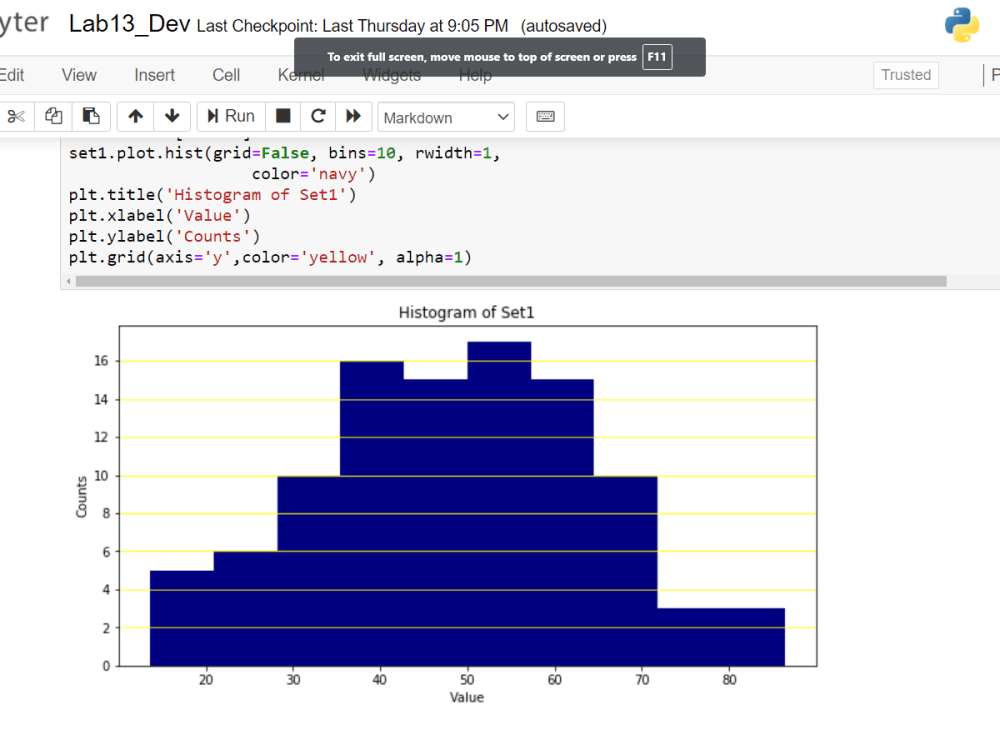Open the Edit menu
The width and height of the screenshot is (1000, 750).
click(x=11, y=75)
